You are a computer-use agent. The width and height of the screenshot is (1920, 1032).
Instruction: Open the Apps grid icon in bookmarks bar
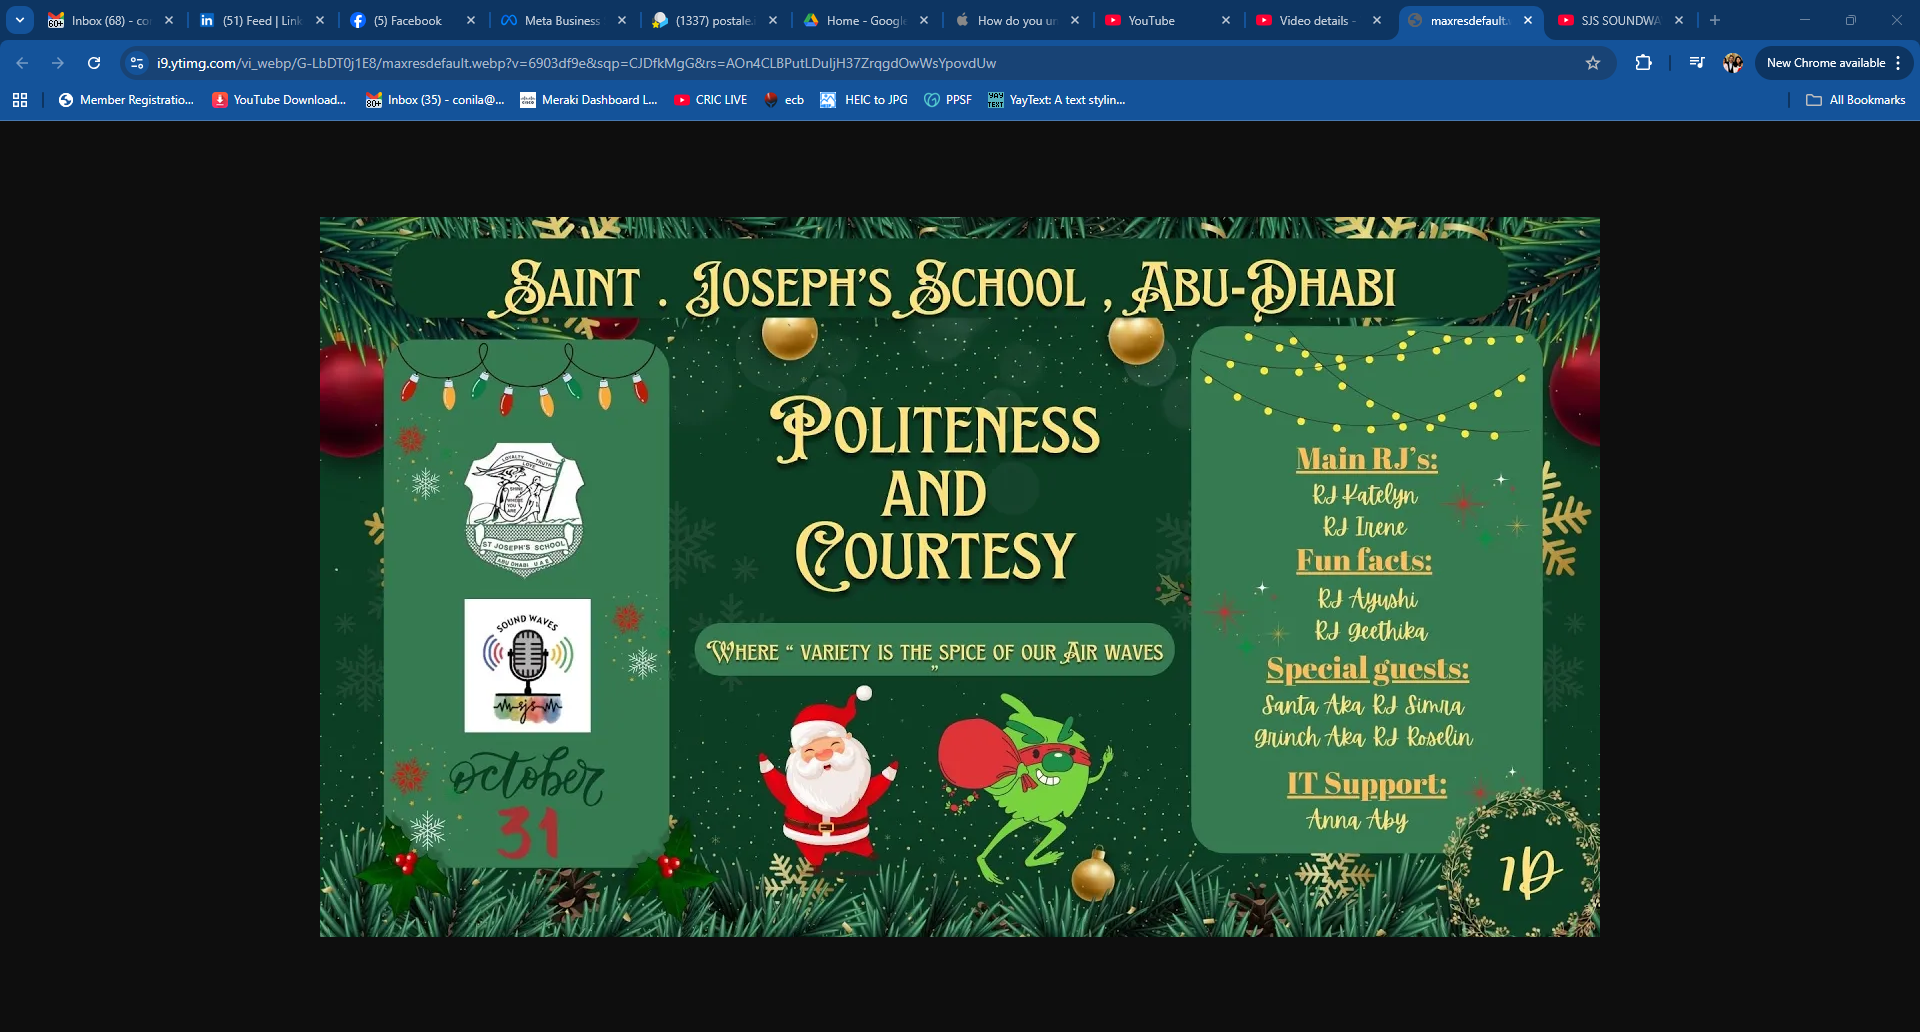(20, 100)
